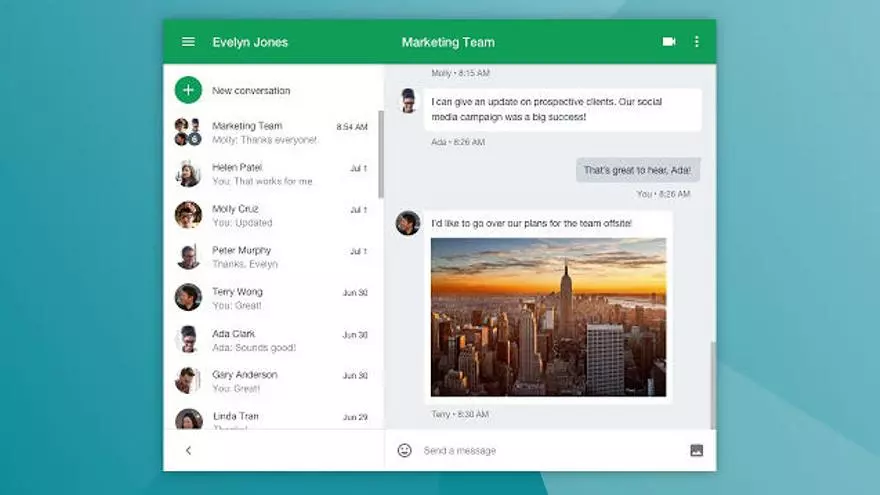Viewport: 880px width, 495px height.
Task: Click the New conversation label
Action: click(x=251, y=91)
